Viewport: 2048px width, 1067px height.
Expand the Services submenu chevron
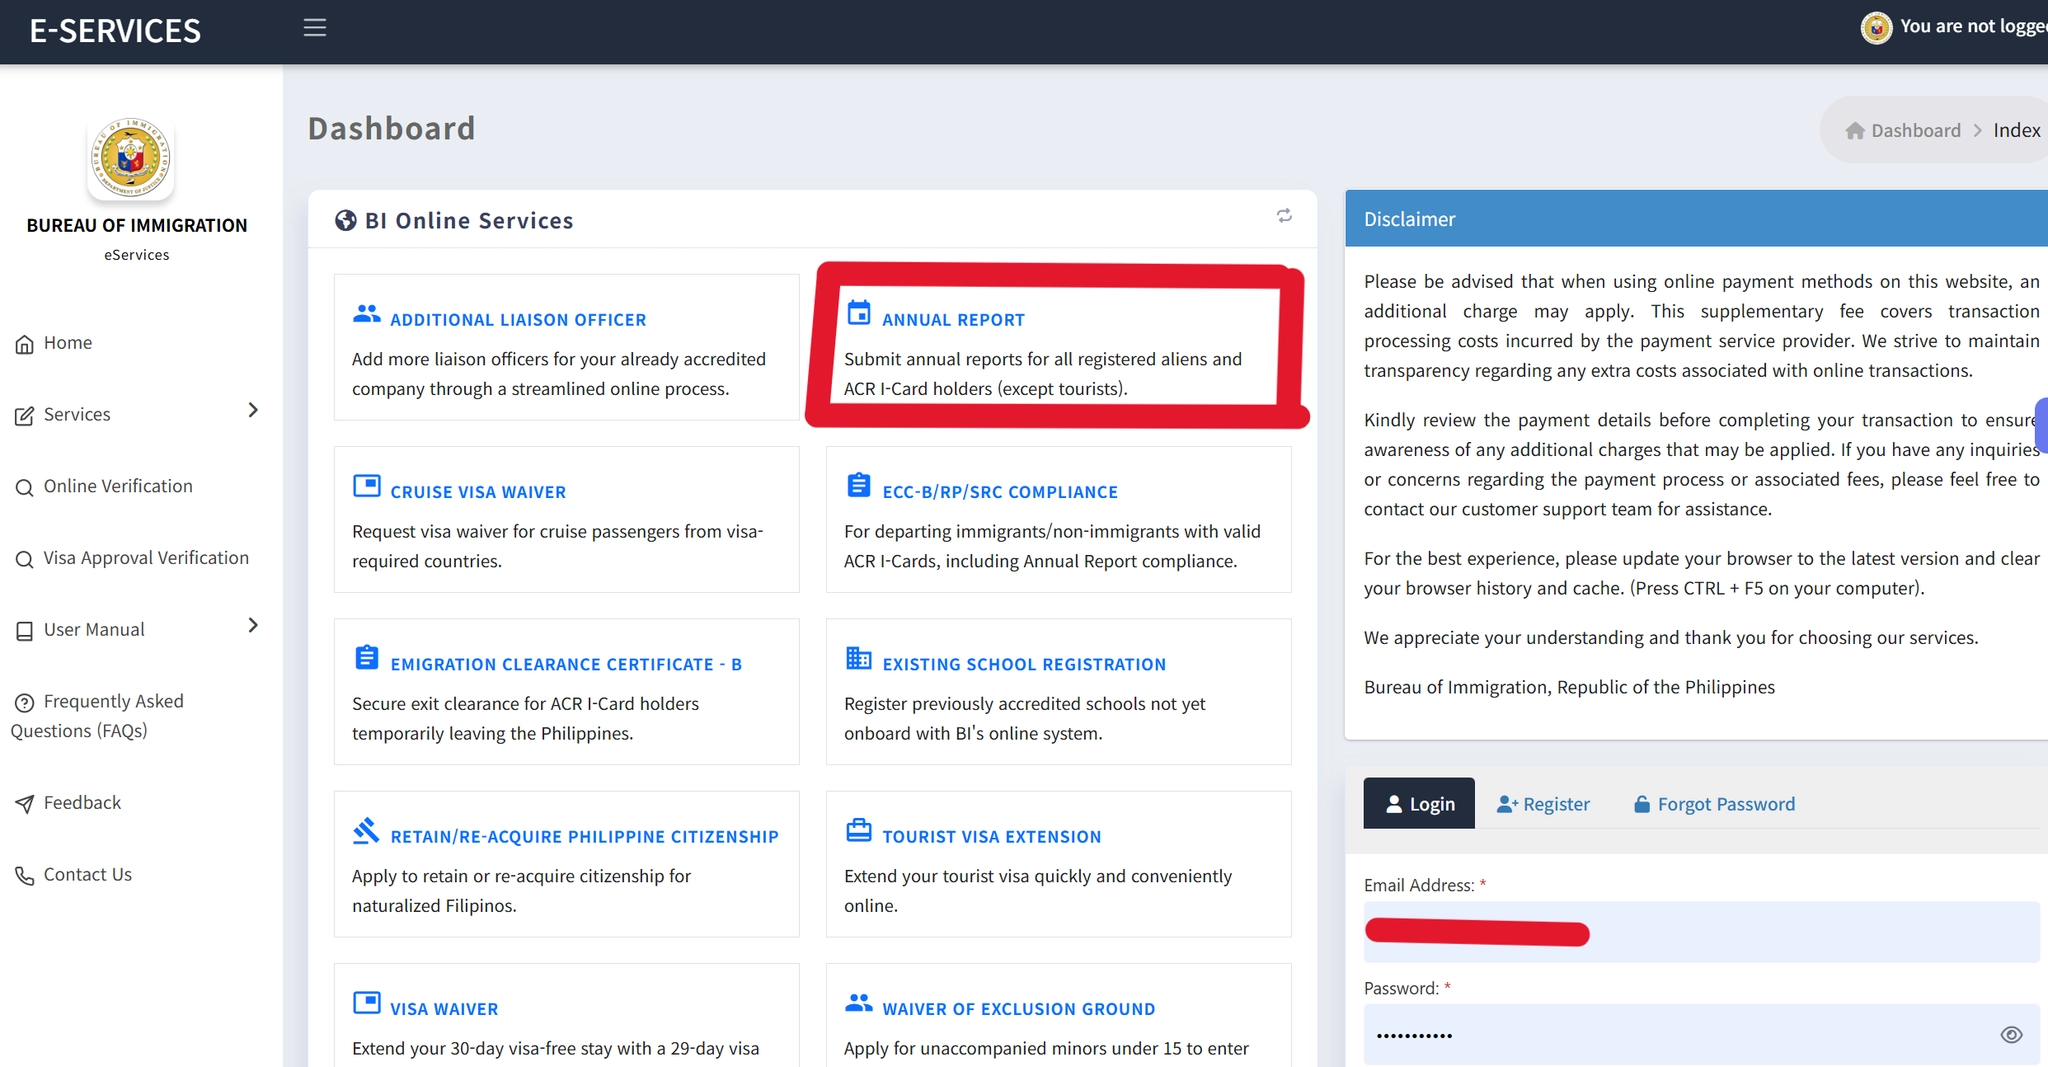point(253,410)
